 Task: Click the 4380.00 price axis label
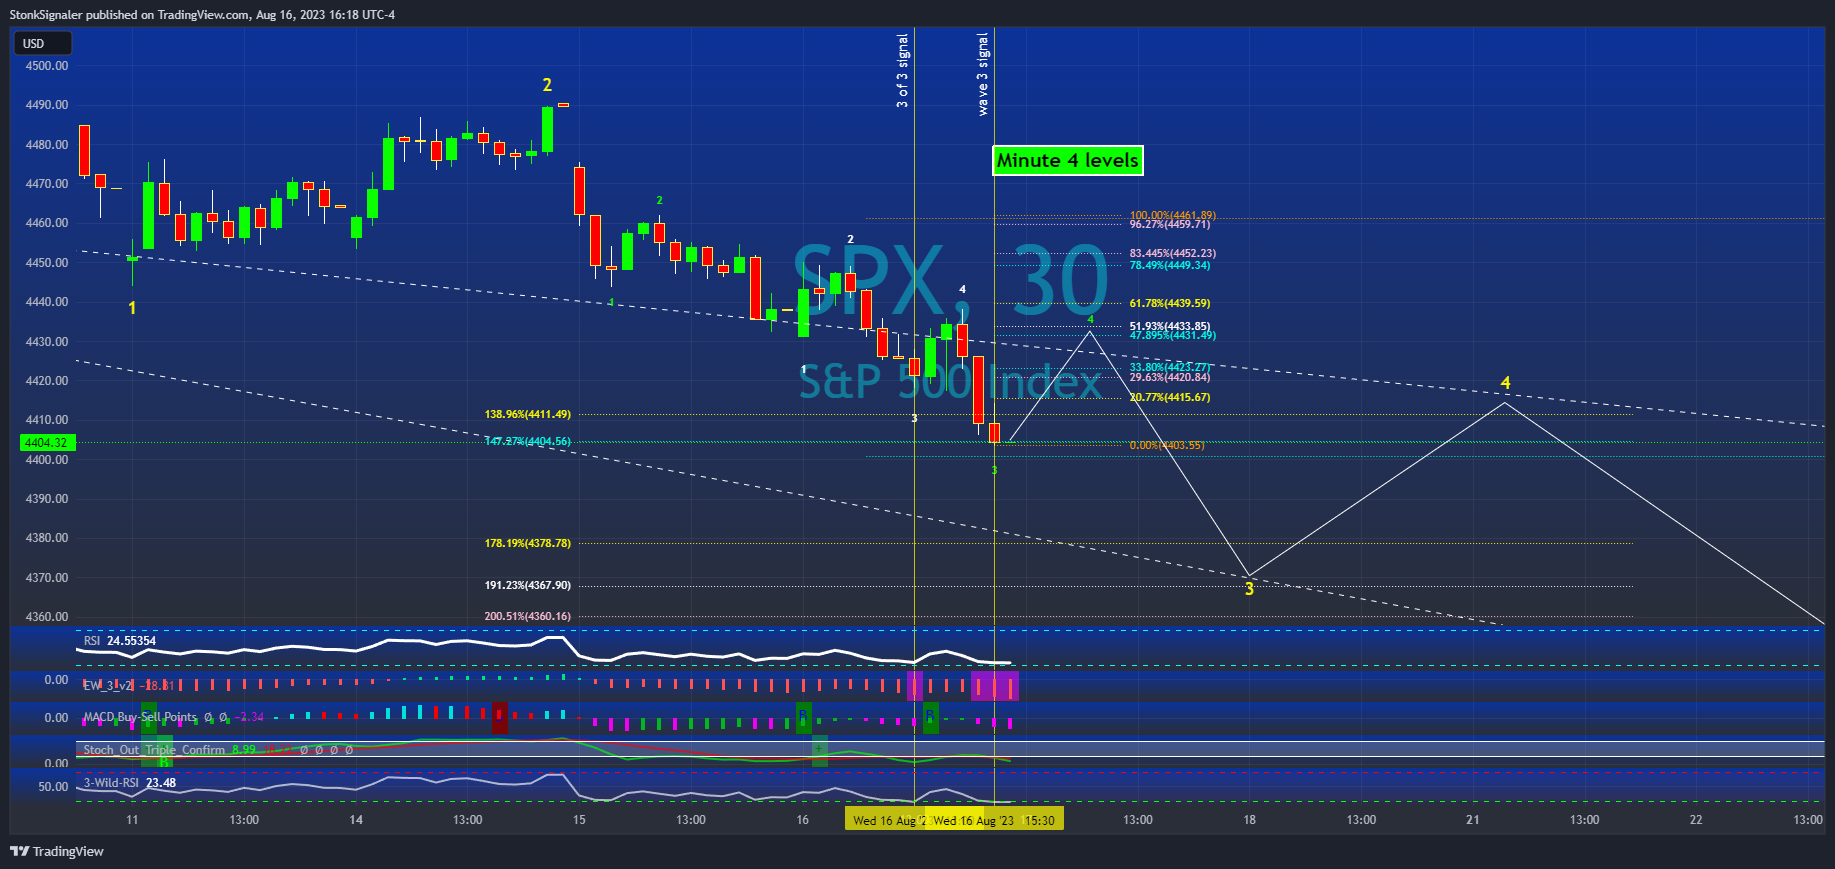pos(47,538)
